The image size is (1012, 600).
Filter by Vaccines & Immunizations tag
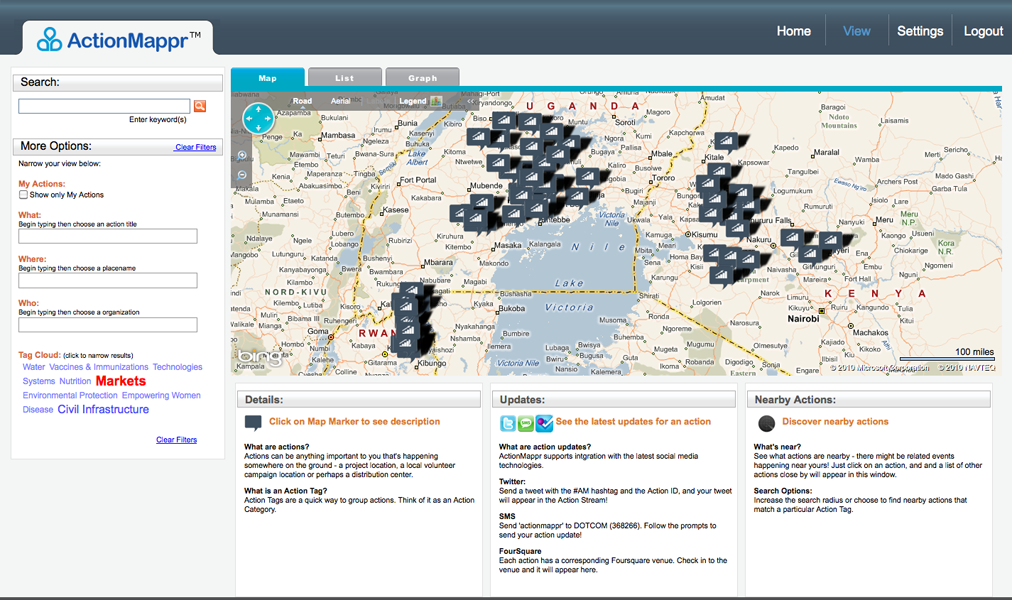[99, 366]
